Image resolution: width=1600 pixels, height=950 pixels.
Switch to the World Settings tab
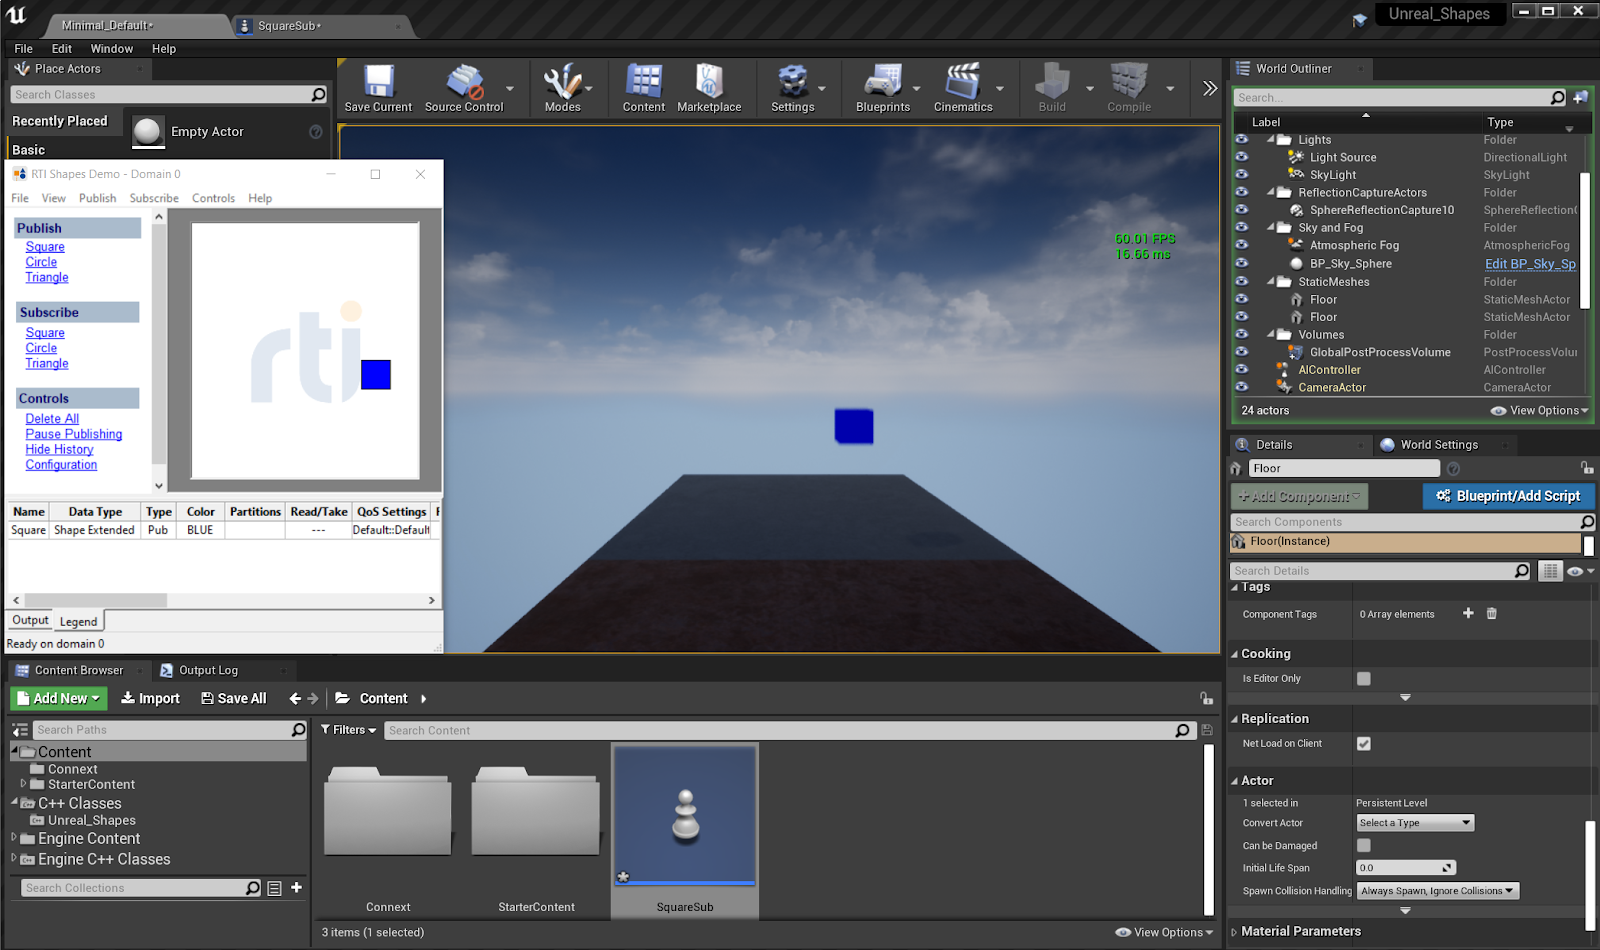(x=1438, y=445)
